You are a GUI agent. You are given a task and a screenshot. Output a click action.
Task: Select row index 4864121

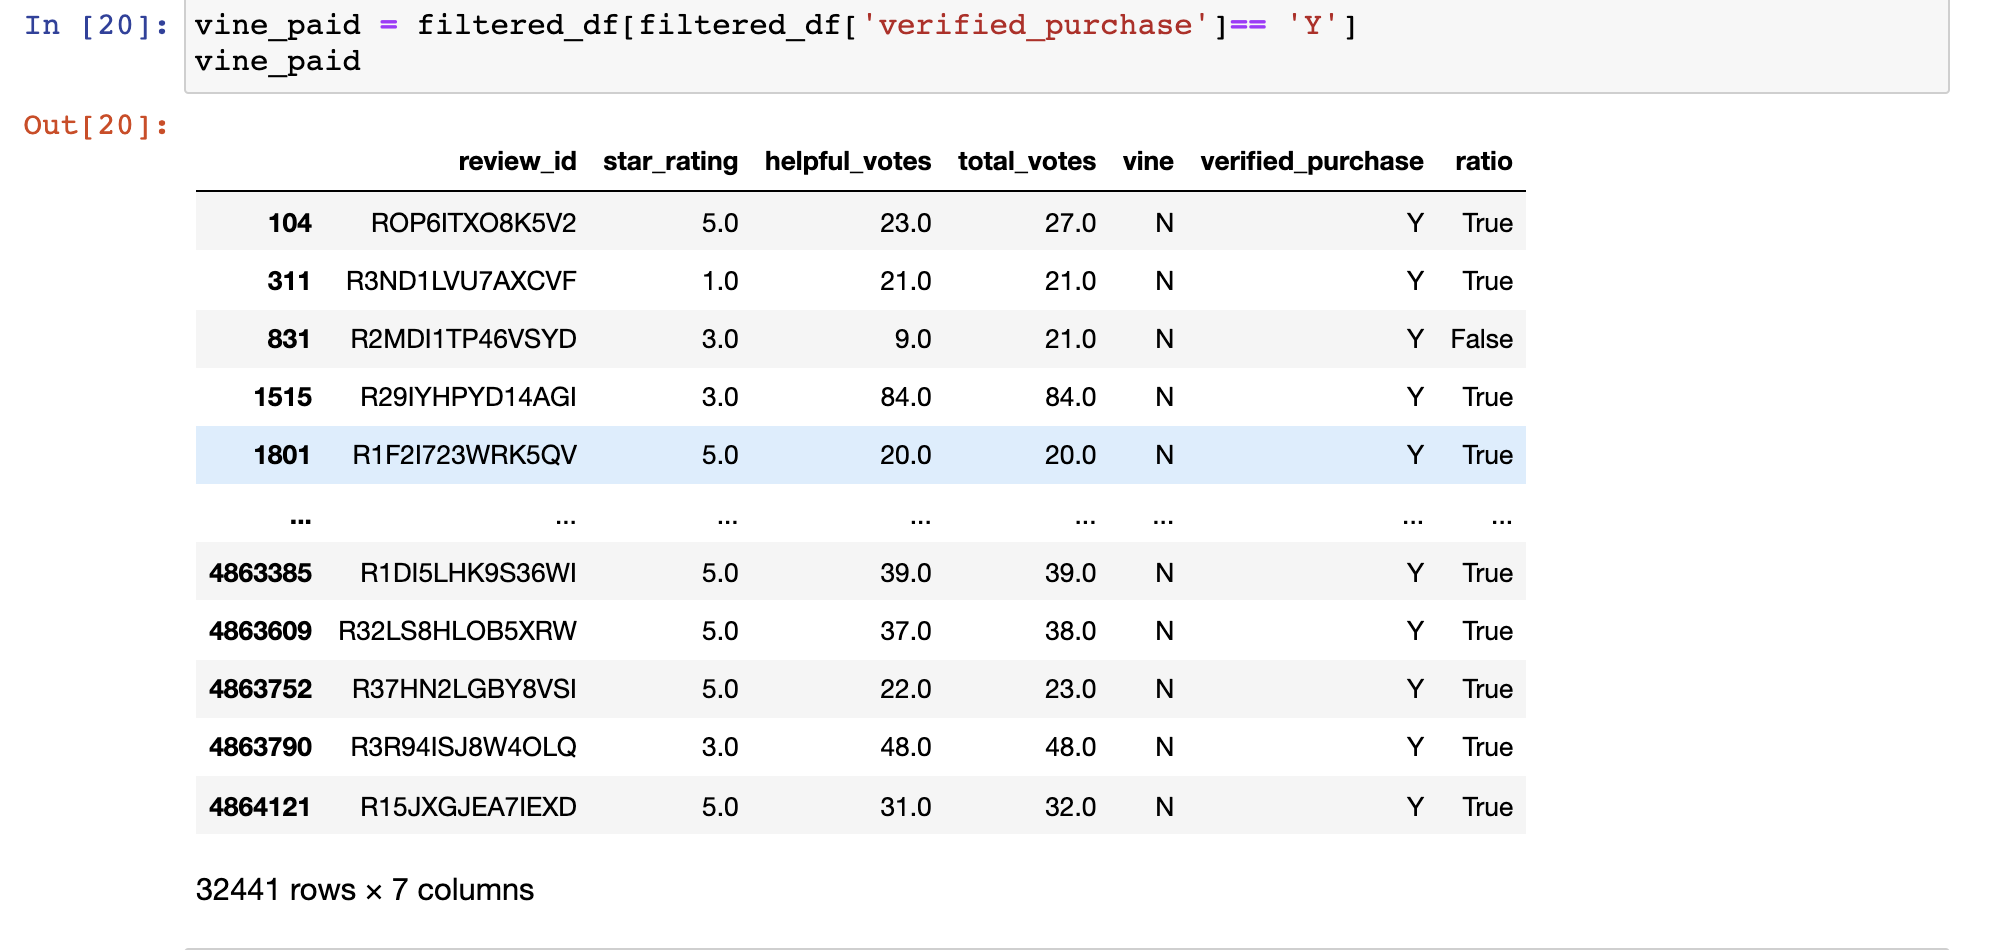tap(260, 807)
